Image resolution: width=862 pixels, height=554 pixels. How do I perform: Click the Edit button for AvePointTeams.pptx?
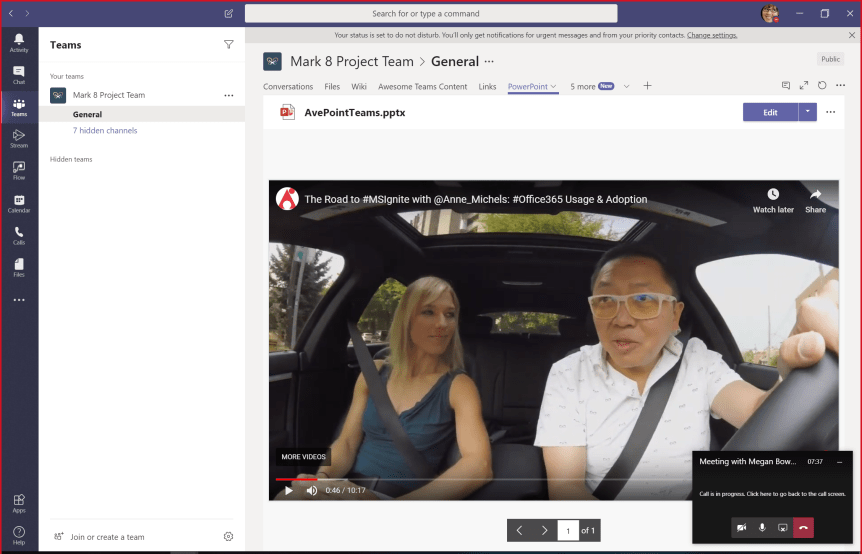tap(770, 112)
